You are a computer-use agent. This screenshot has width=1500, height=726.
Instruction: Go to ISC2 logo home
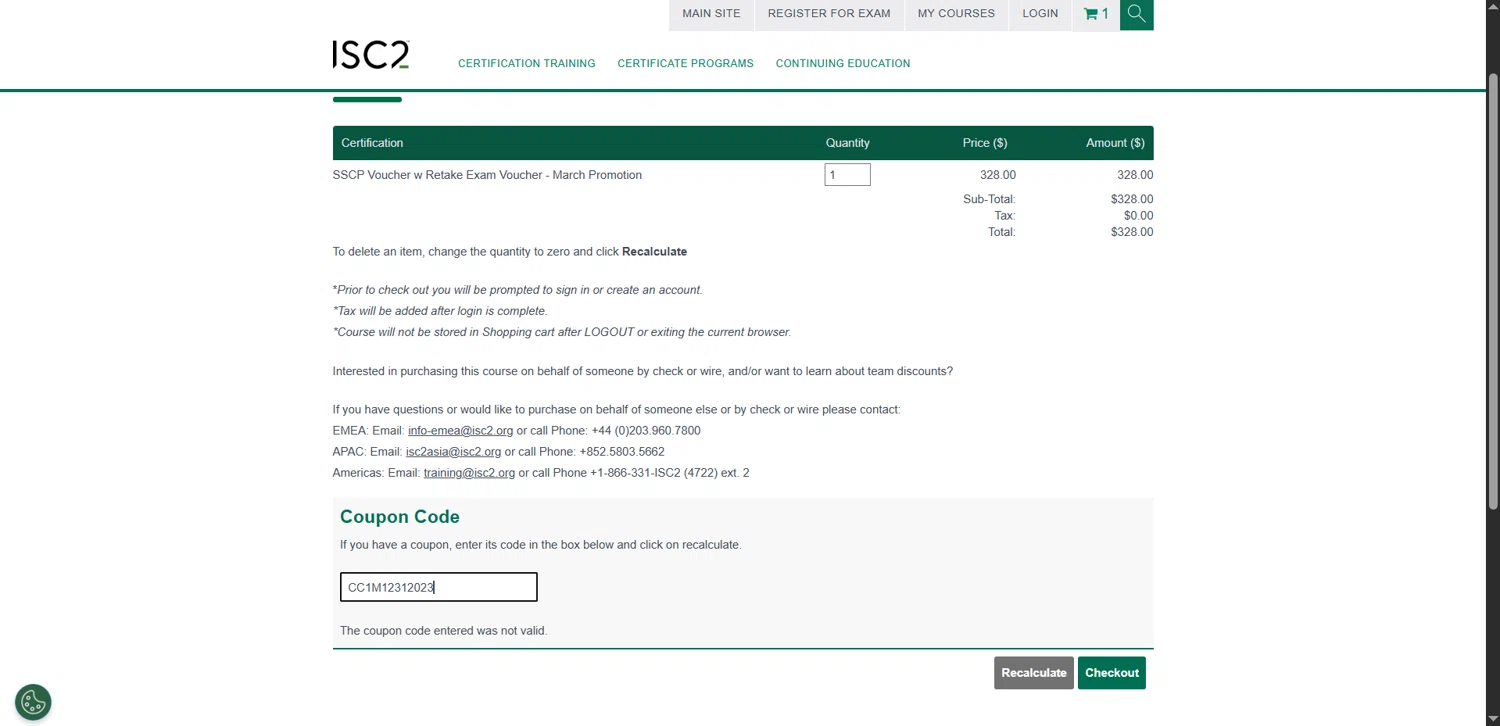click(371, 55)
